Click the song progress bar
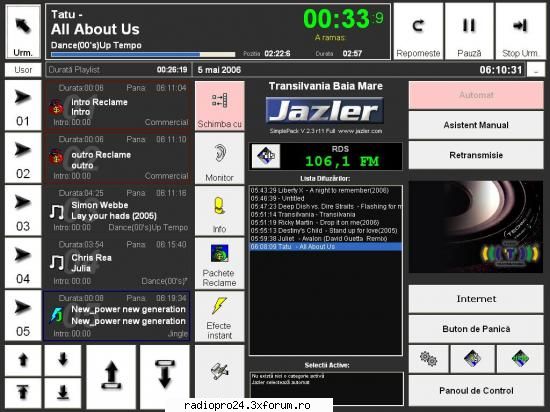This screenshot has height=412, width=550. coord(143,54)
